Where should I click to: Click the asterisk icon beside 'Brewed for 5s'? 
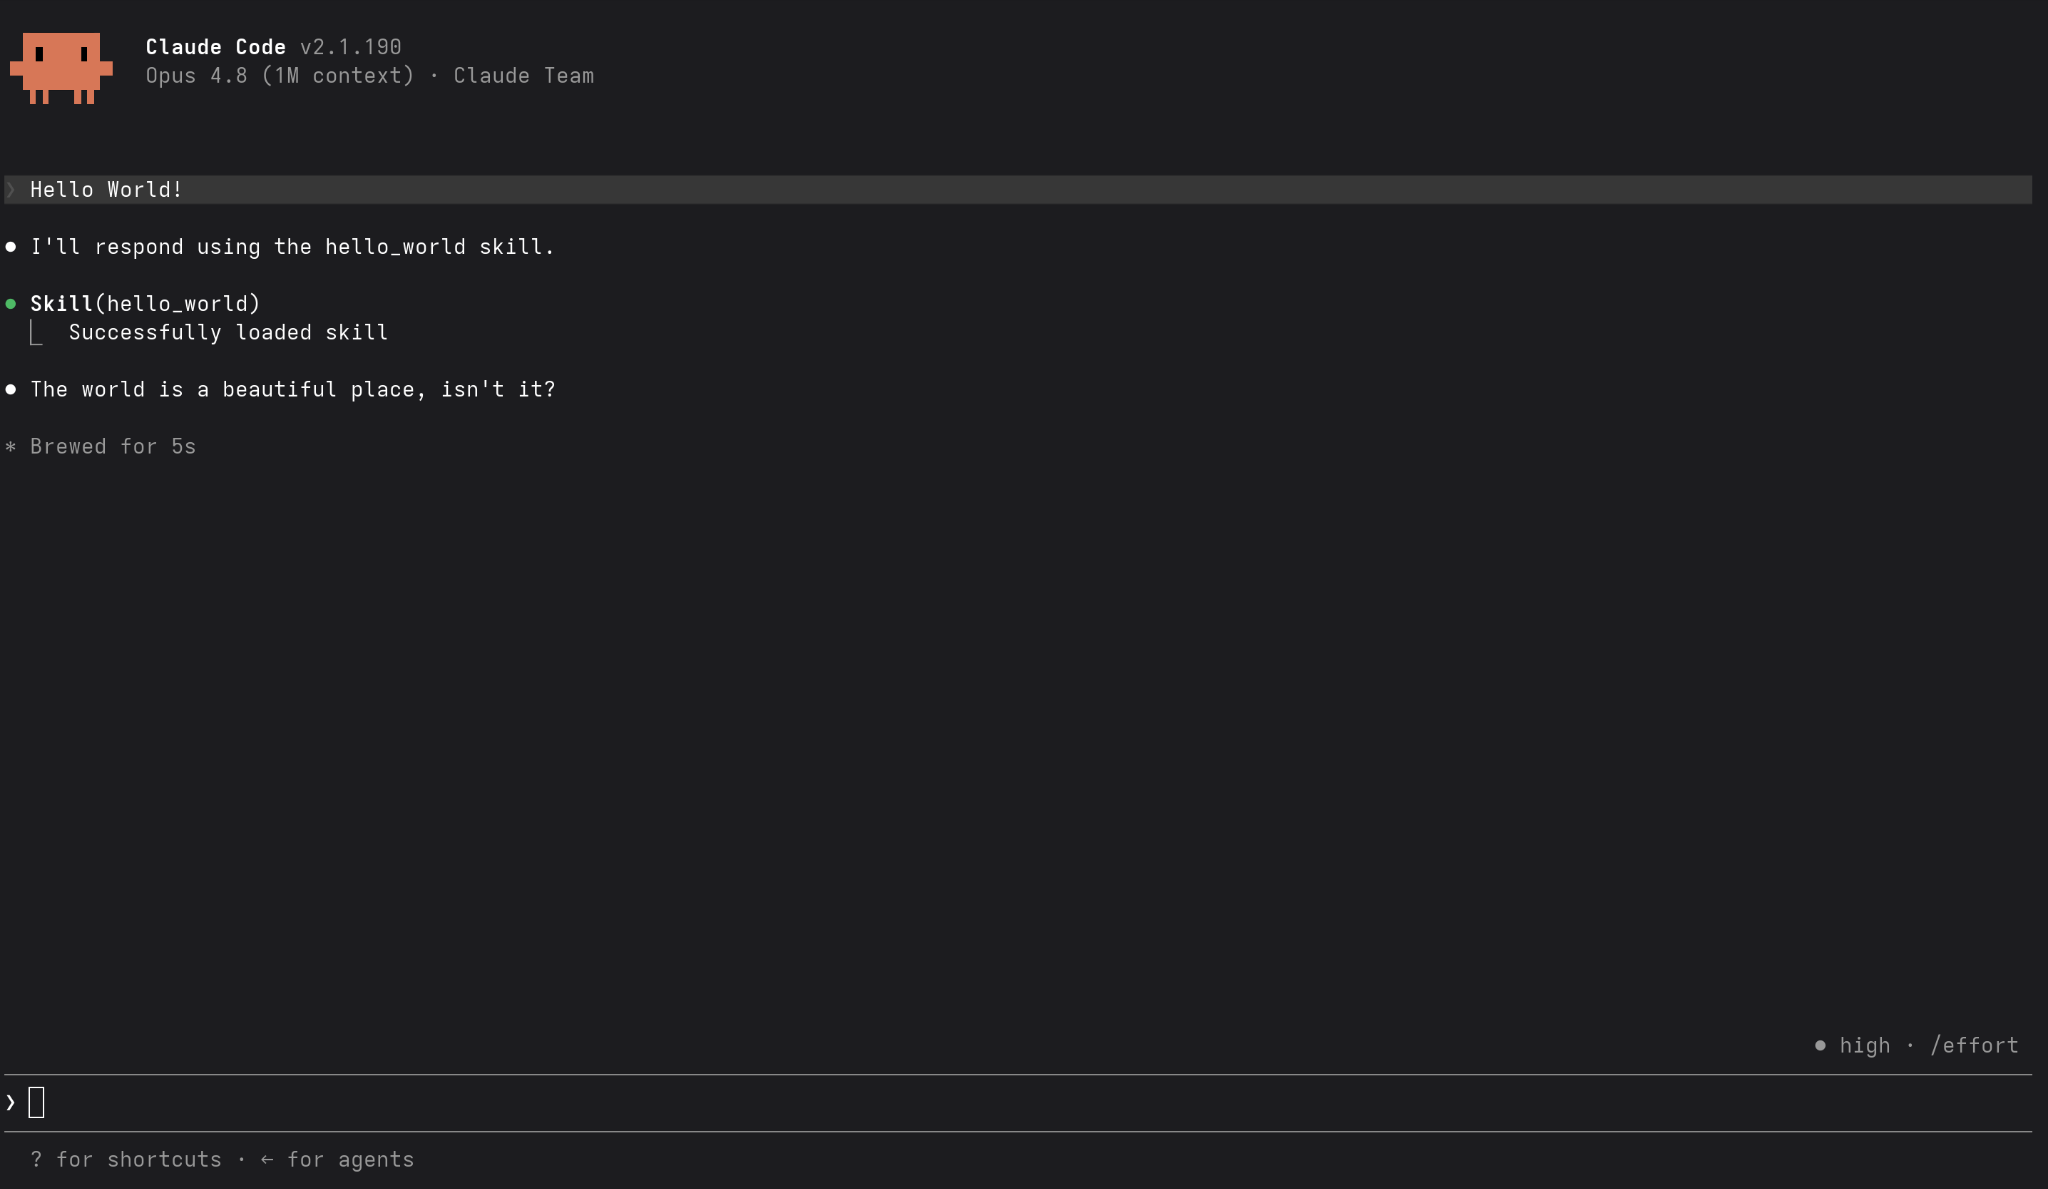11,447
